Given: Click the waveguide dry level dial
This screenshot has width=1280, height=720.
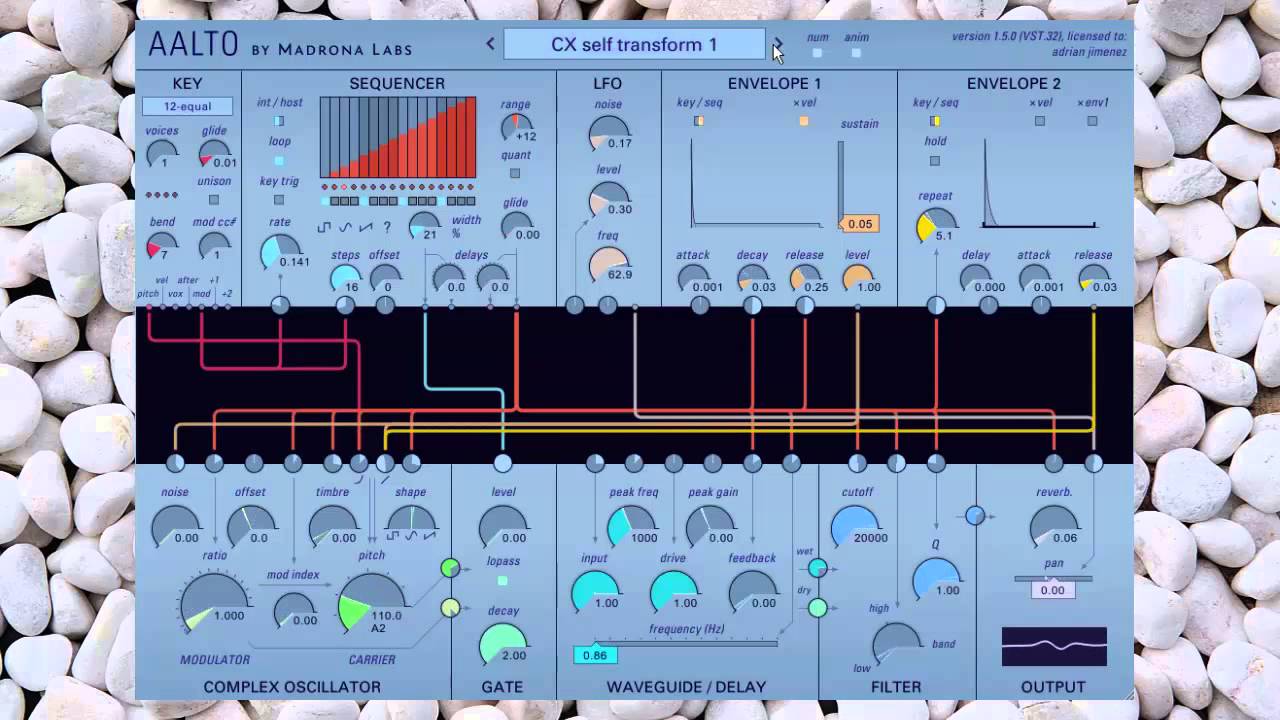Looking at the screenshot, I should 818,607.
